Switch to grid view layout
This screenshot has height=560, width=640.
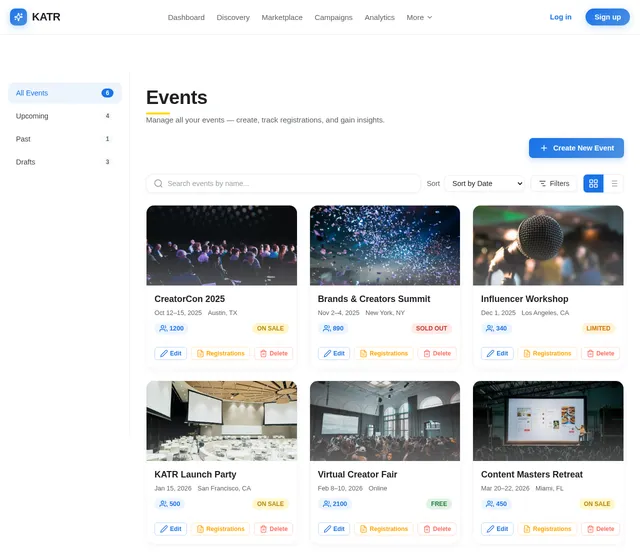click(593, 184)
